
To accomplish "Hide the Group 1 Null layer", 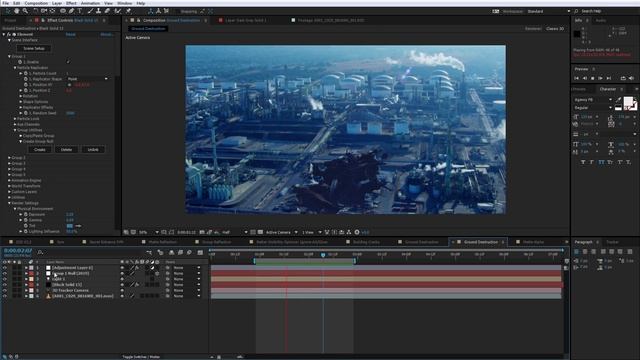I will pyautogui.click(x=5, y=273).
